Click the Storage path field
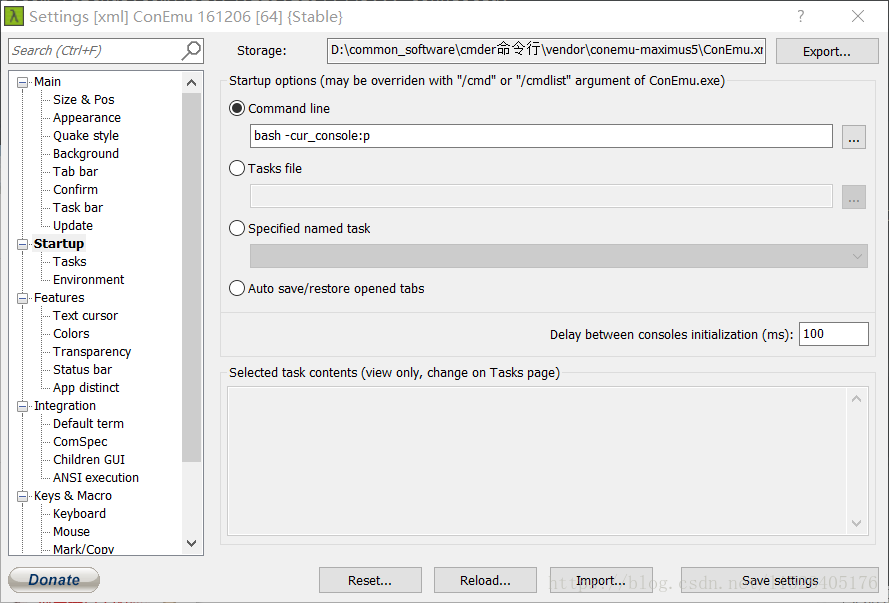889x603 pixels. (x=547, y=50)
